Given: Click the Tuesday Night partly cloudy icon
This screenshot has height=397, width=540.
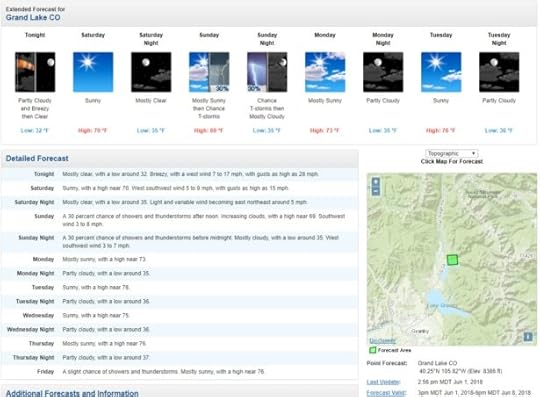Looking at the screenshot, I should pos(499,72).
